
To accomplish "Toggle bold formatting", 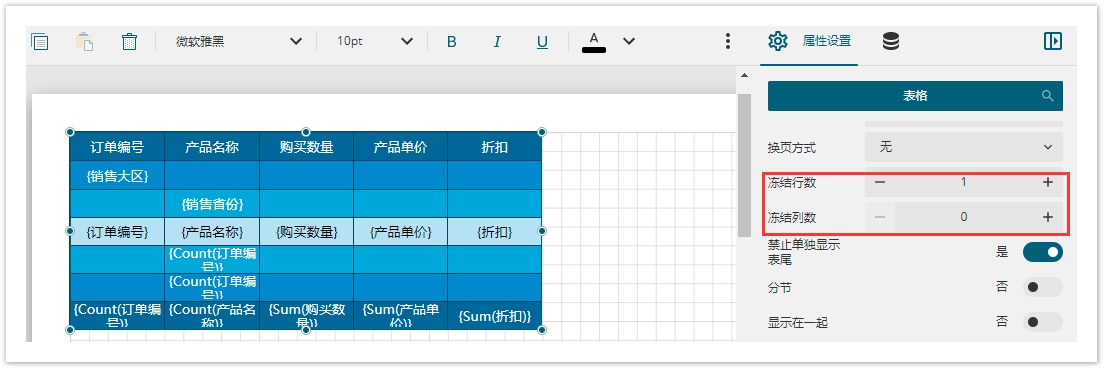I will pos(452,42).
